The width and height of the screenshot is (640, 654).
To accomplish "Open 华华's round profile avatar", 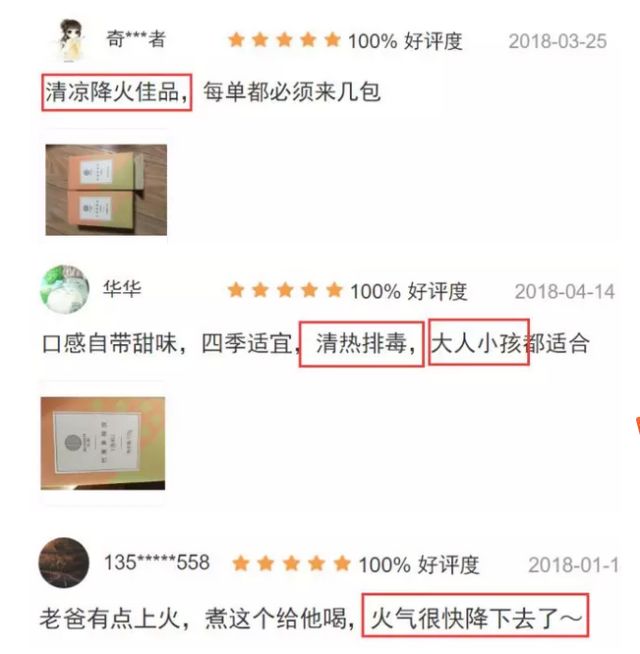I will (65, 289).
